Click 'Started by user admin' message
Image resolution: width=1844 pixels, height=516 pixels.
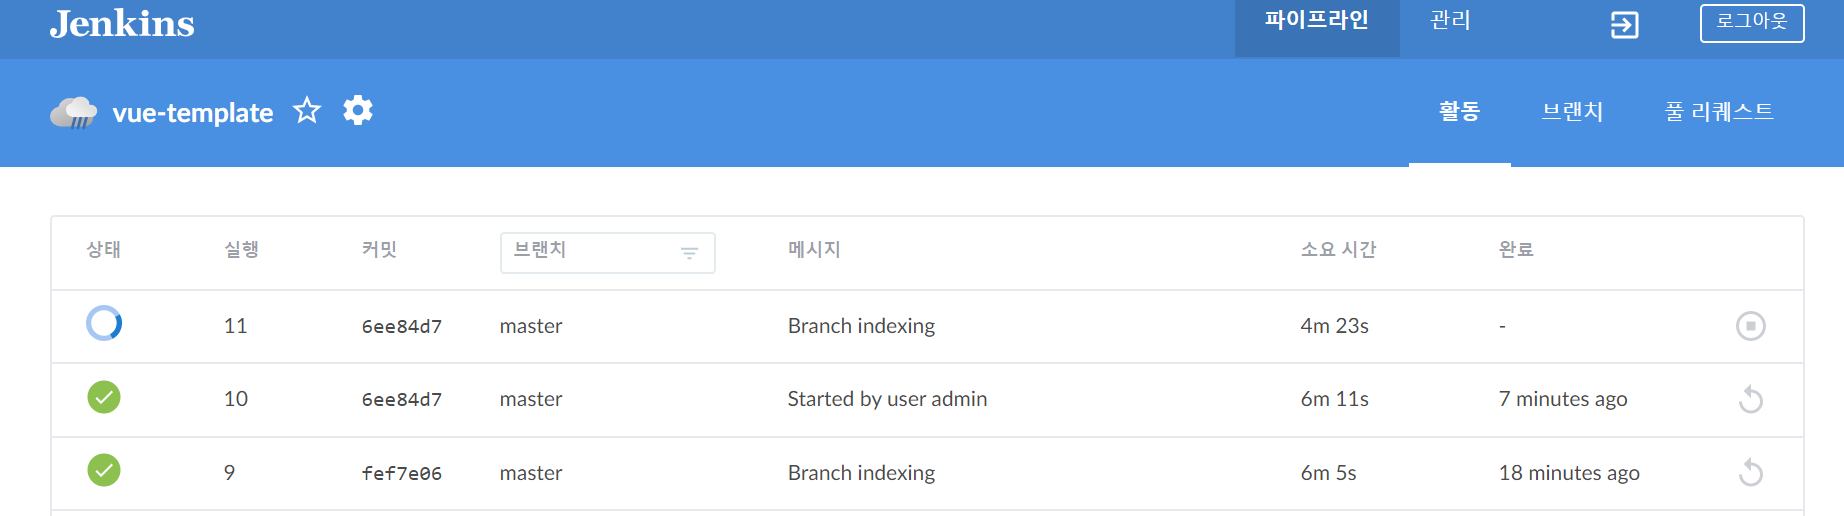click(x=887, y=399)
